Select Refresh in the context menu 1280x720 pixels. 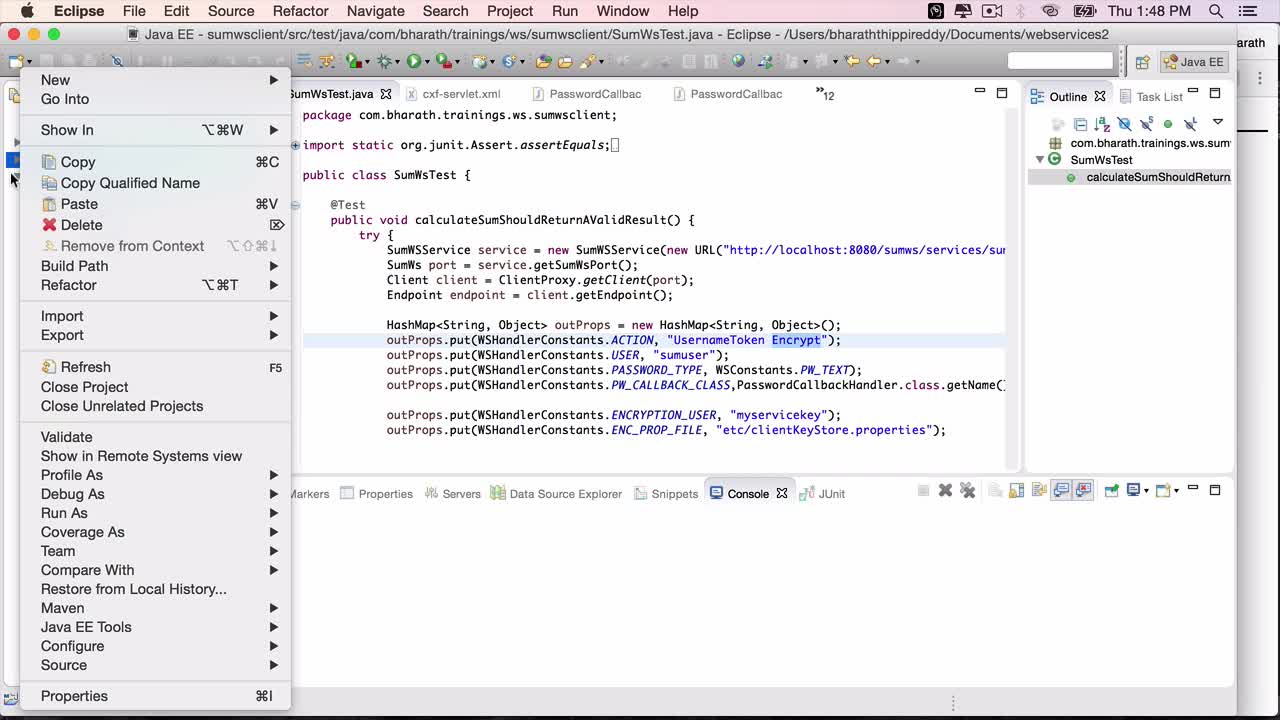click(155, 367)
